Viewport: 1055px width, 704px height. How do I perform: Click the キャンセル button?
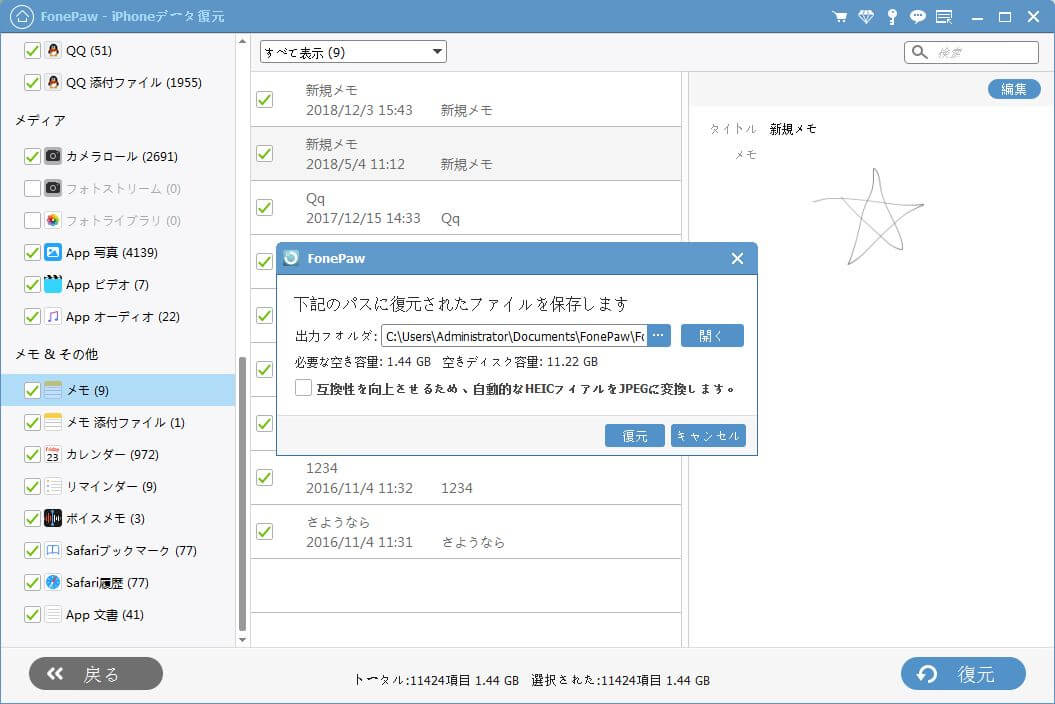(708, 435)
